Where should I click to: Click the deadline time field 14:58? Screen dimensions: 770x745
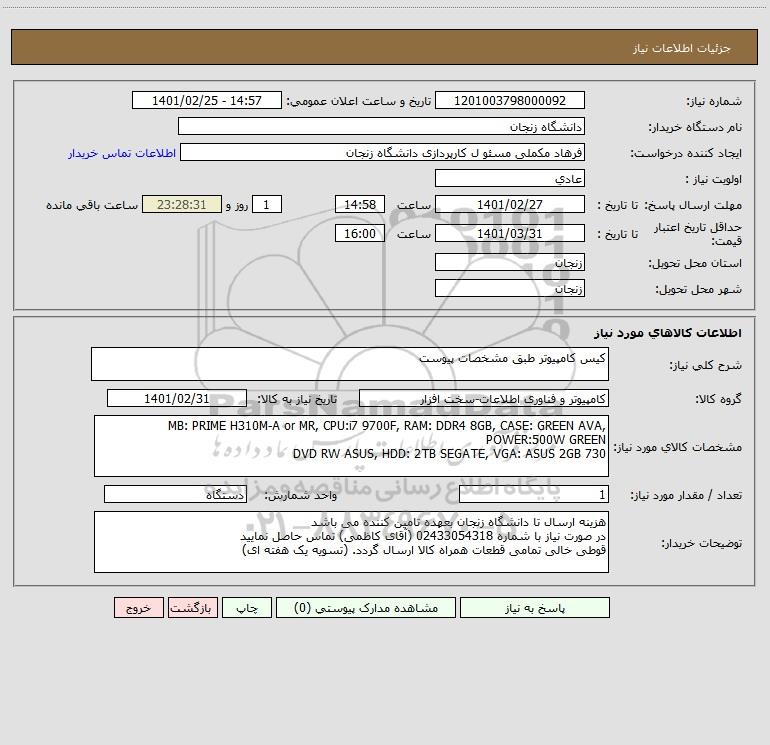click(x=359, y=205)
